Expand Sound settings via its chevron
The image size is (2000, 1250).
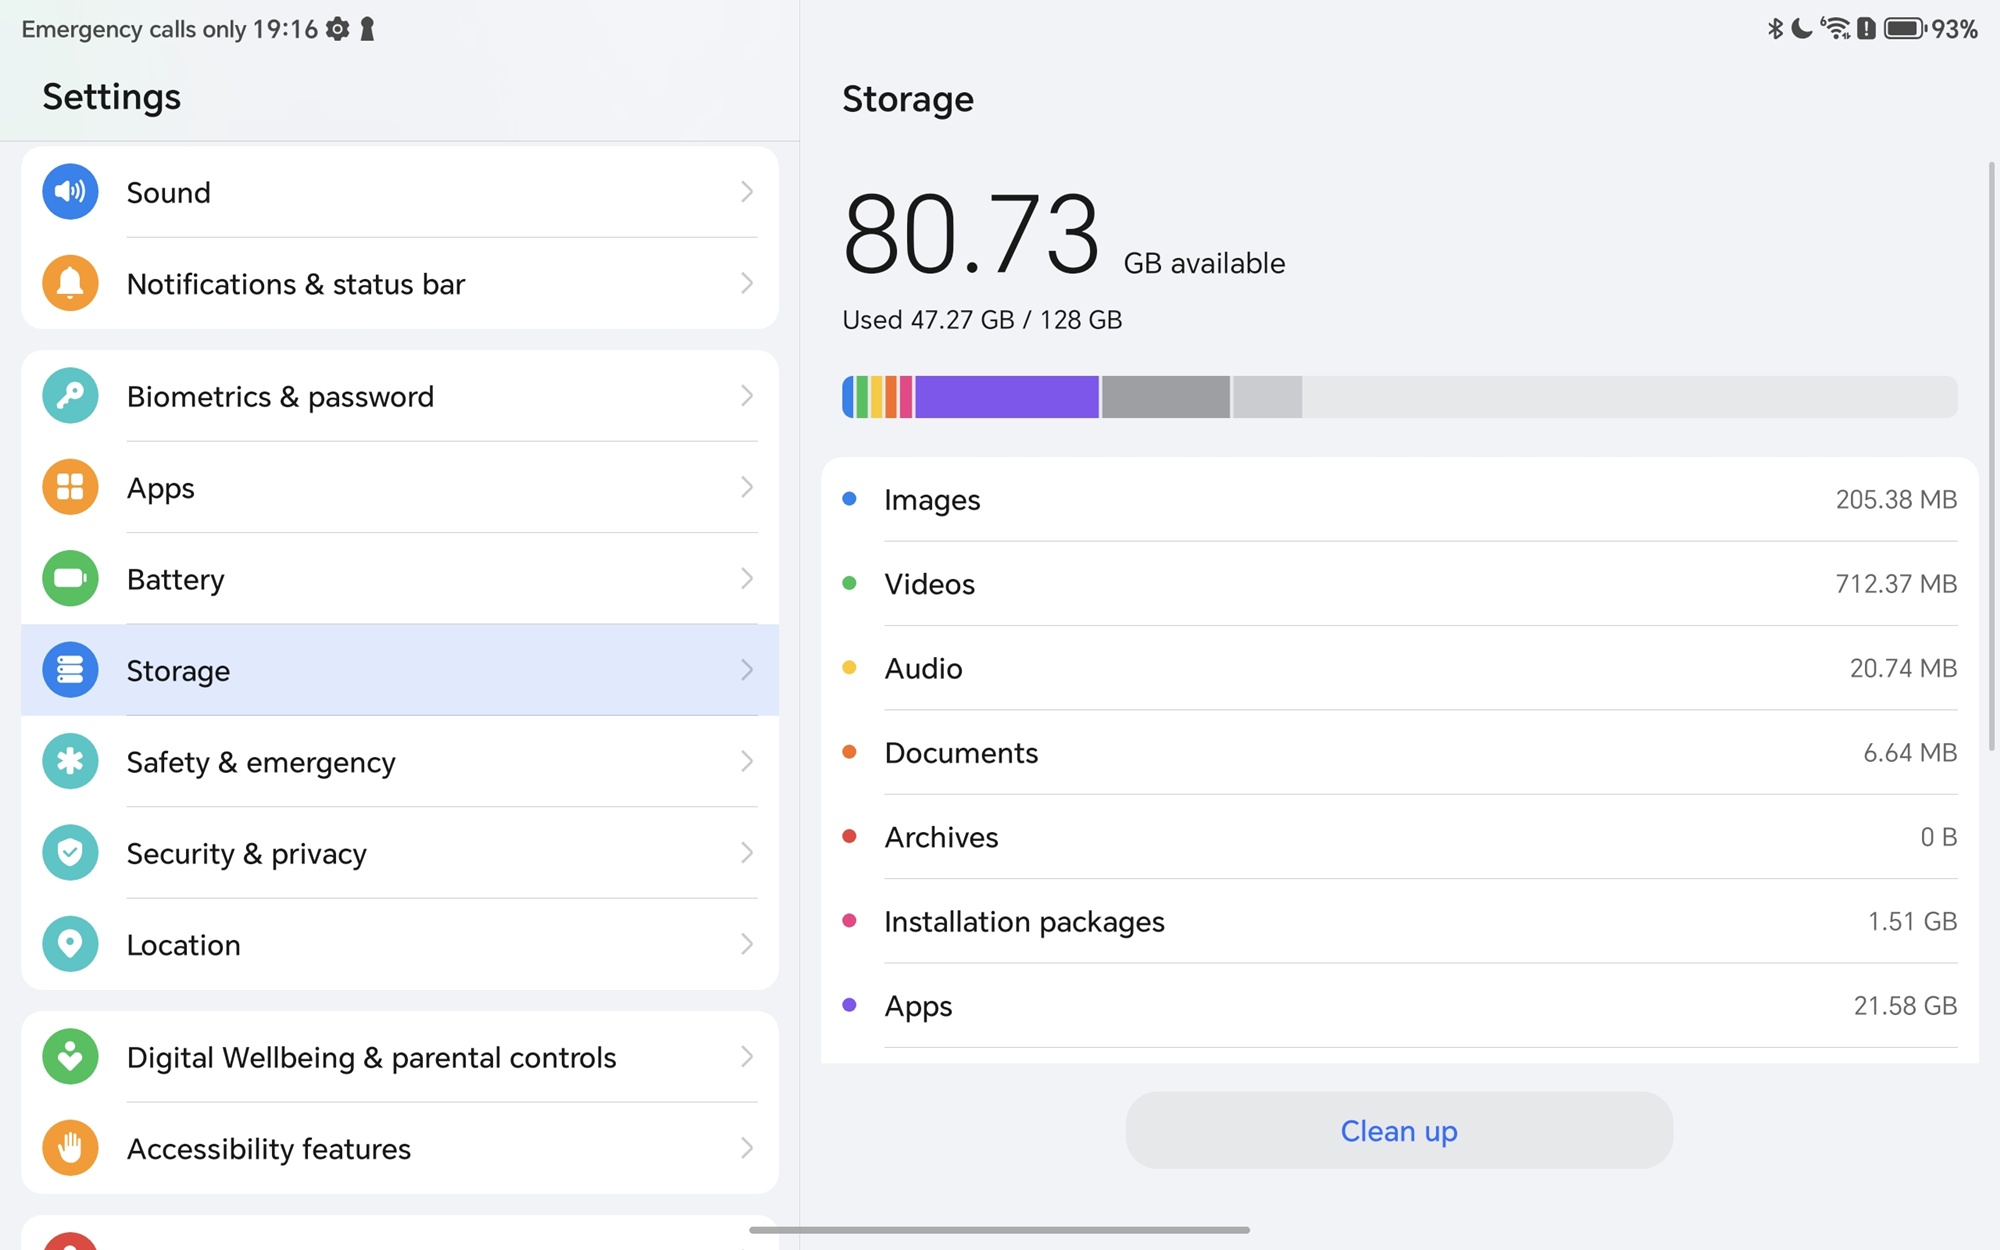746,192
